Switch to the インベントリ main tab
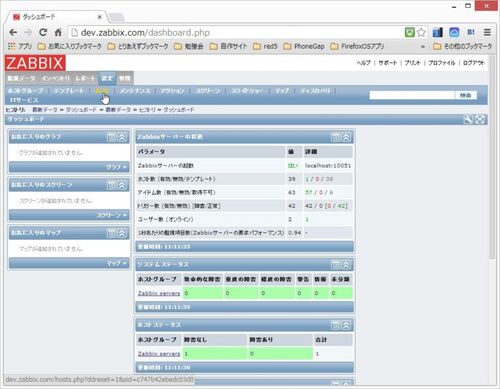The width and height of the screenshot is (500, 389). 56,78
